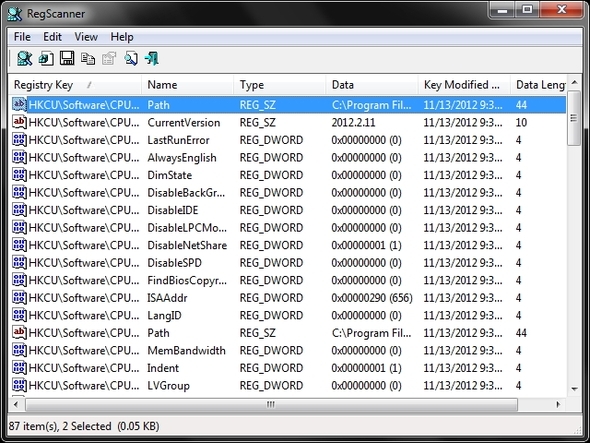
Task: Click the vertical scrollbar thumb
Action: [574, 118]
